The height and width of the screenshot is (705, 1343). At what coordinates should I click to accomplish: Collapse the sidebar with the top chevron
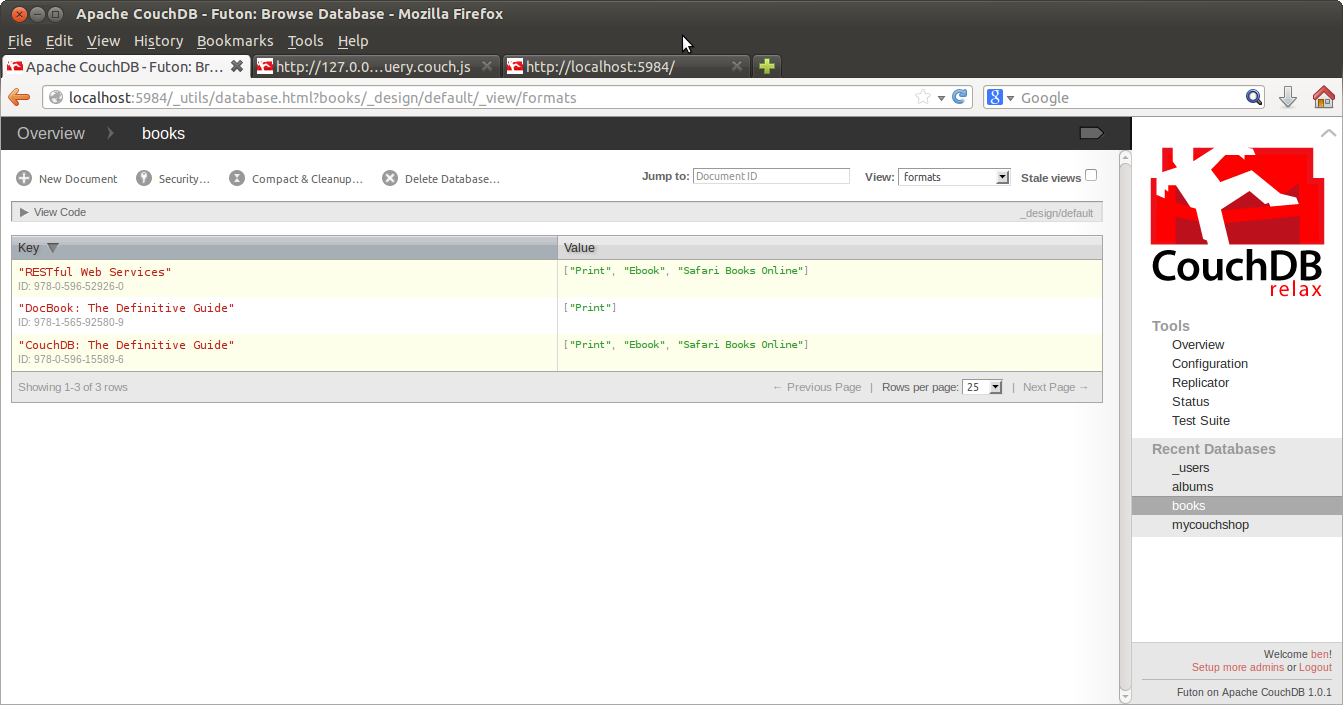pos(1328,133)
